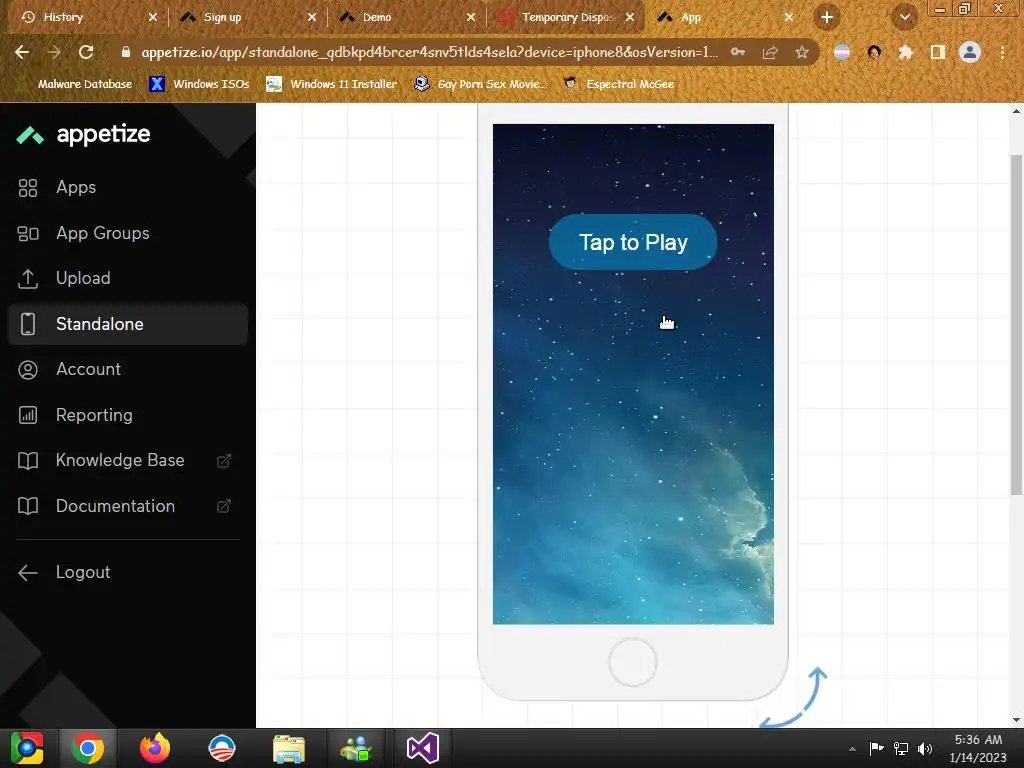This screenshot has height=768, width=1024.
Task: Click the Standalone phone icon
Action: tap(27, 324)
